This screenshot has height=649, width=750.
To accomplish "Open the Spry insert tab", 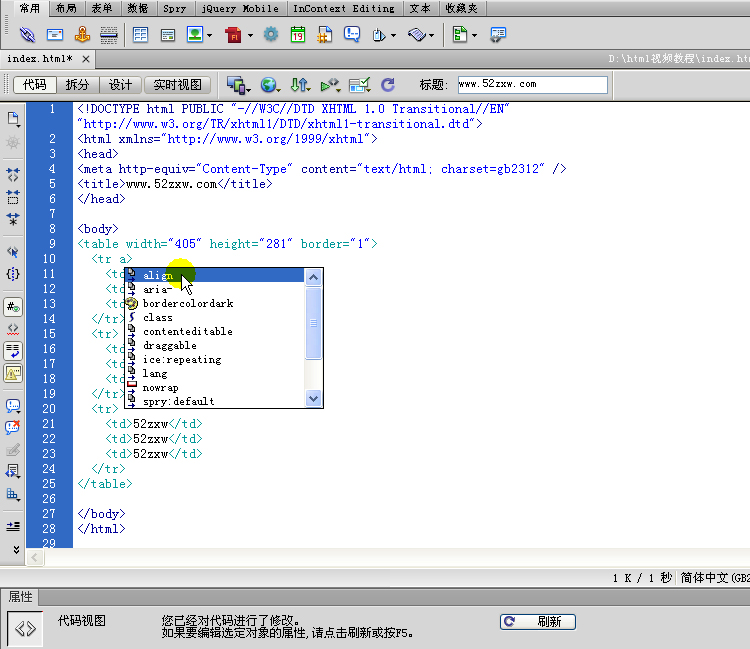I will click(x=175, y=8).
